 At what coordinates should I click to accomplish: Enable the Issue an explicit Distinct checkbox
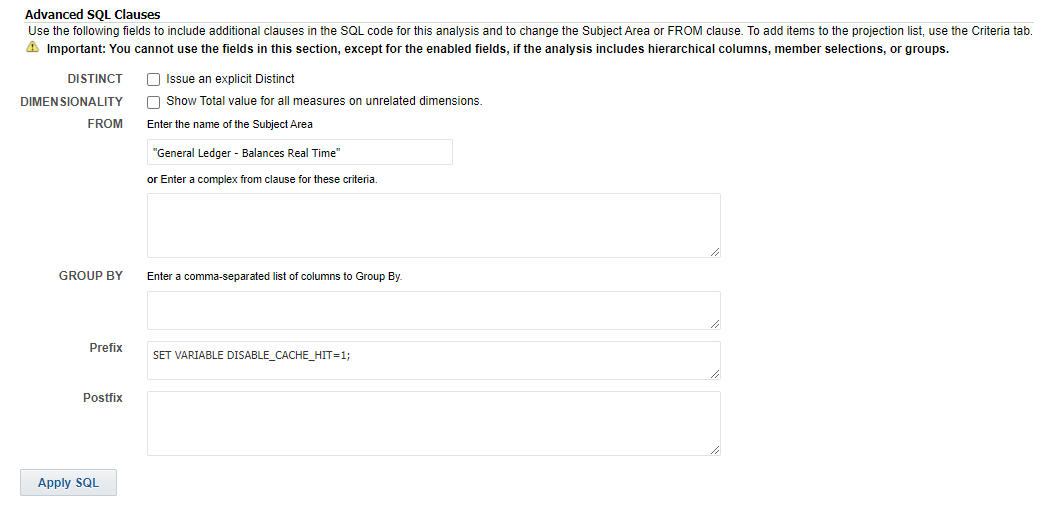pos(153,79)
